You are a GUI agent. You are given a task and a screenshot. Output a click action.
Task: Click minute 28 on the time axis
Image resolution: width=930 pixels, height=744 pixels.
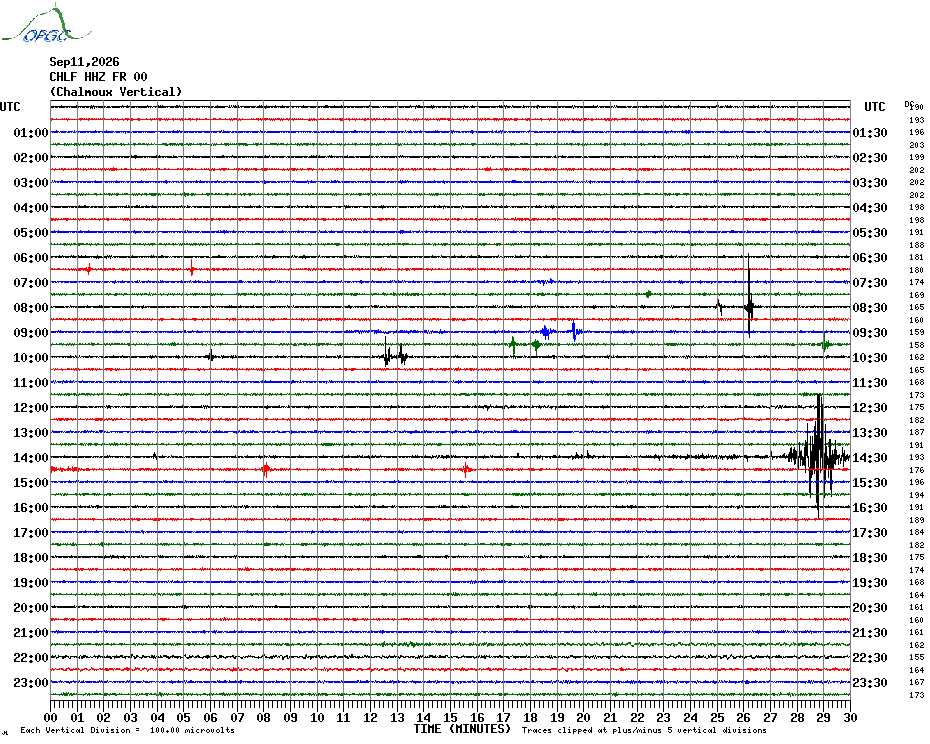797,717
